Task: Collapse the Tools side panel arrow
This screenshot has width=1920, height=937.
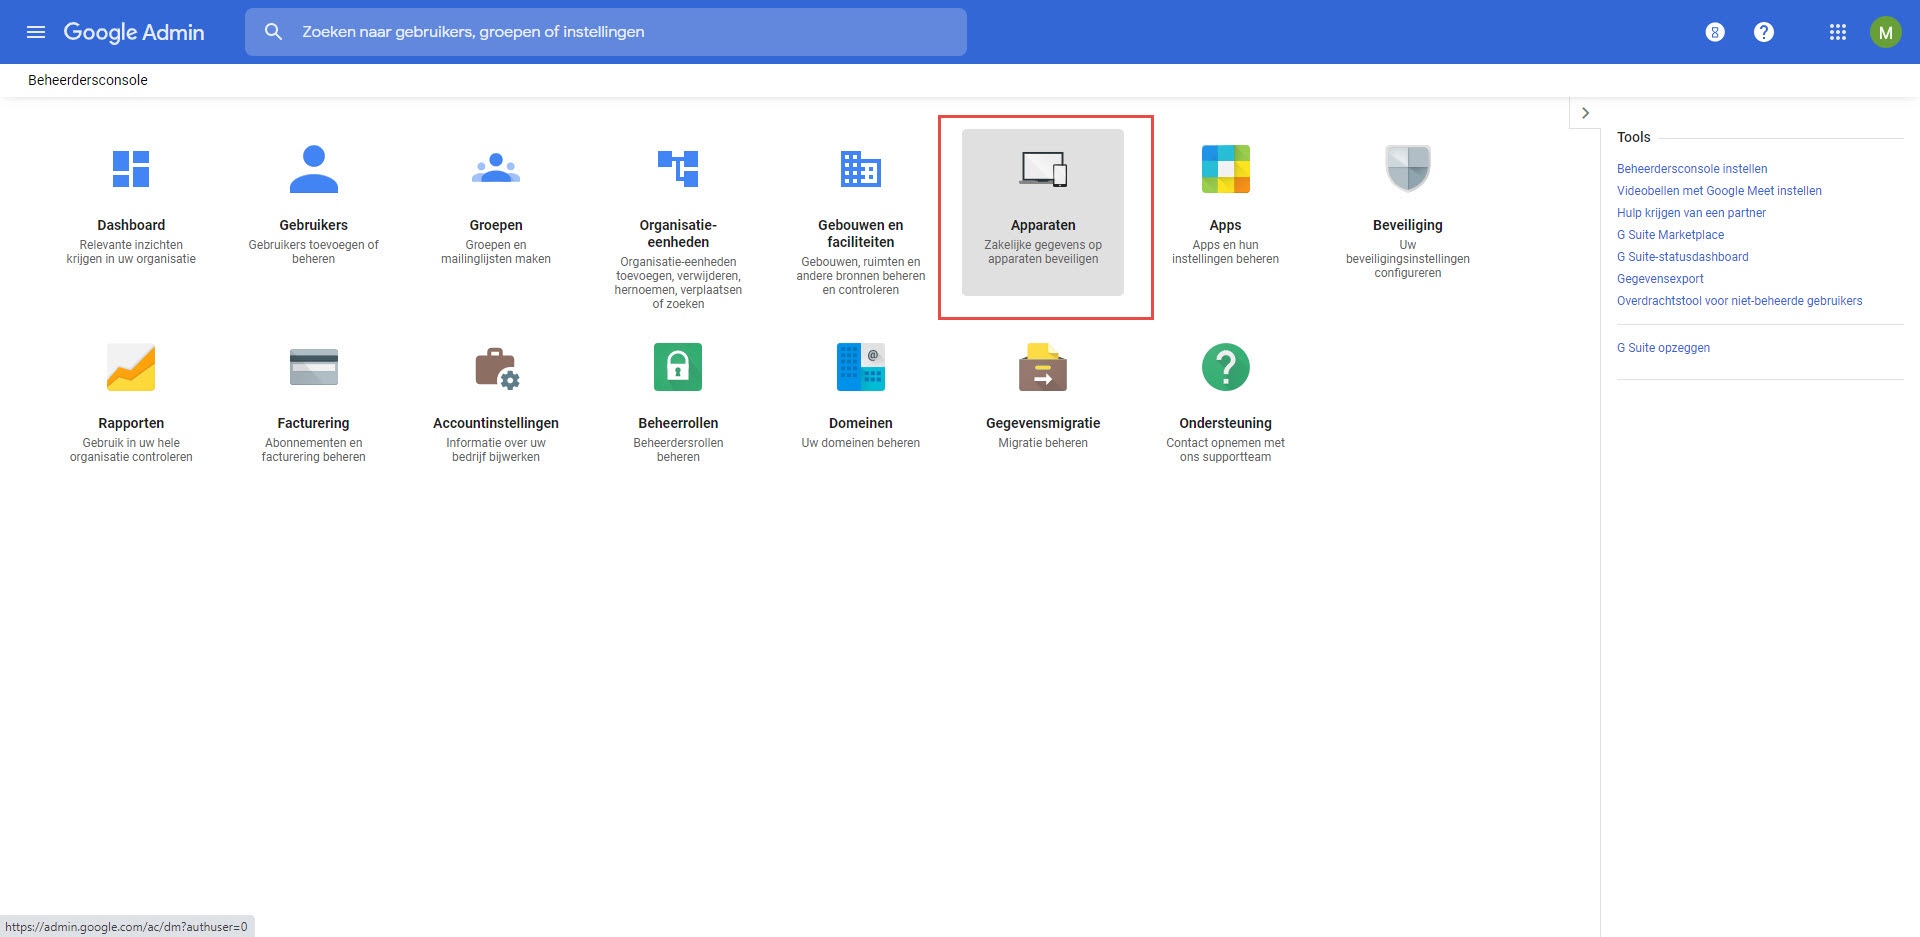Action: [x=1585, y=113]
